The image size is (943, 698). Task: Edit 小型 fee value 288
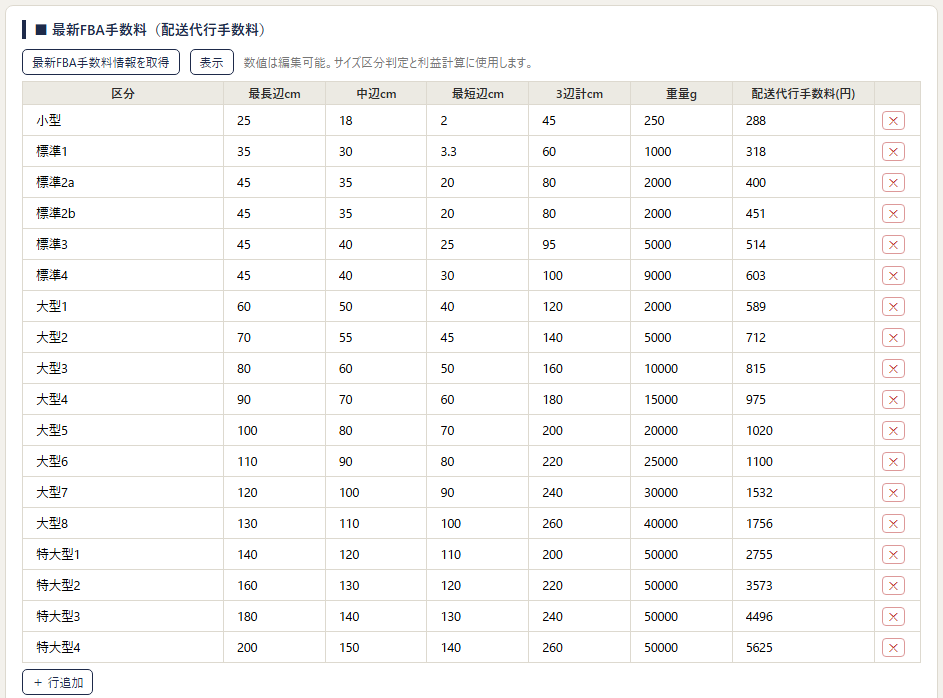point(803,121)
